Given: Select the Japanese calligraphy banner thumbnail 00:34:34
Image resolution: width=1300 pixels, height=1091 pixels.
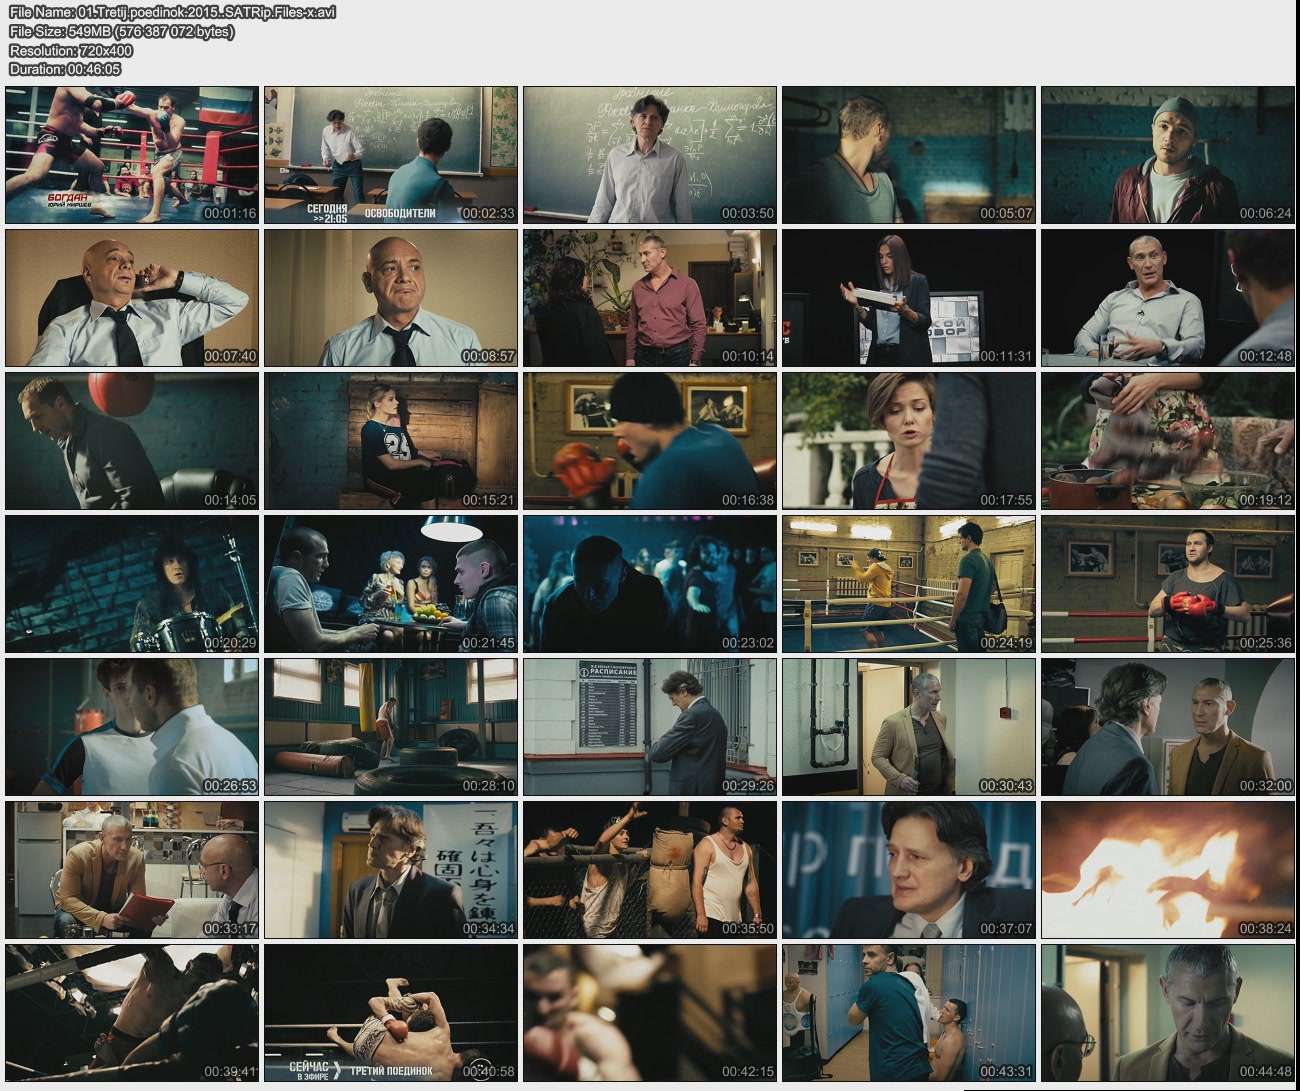Looking at the screenshot, I should 391,869.
